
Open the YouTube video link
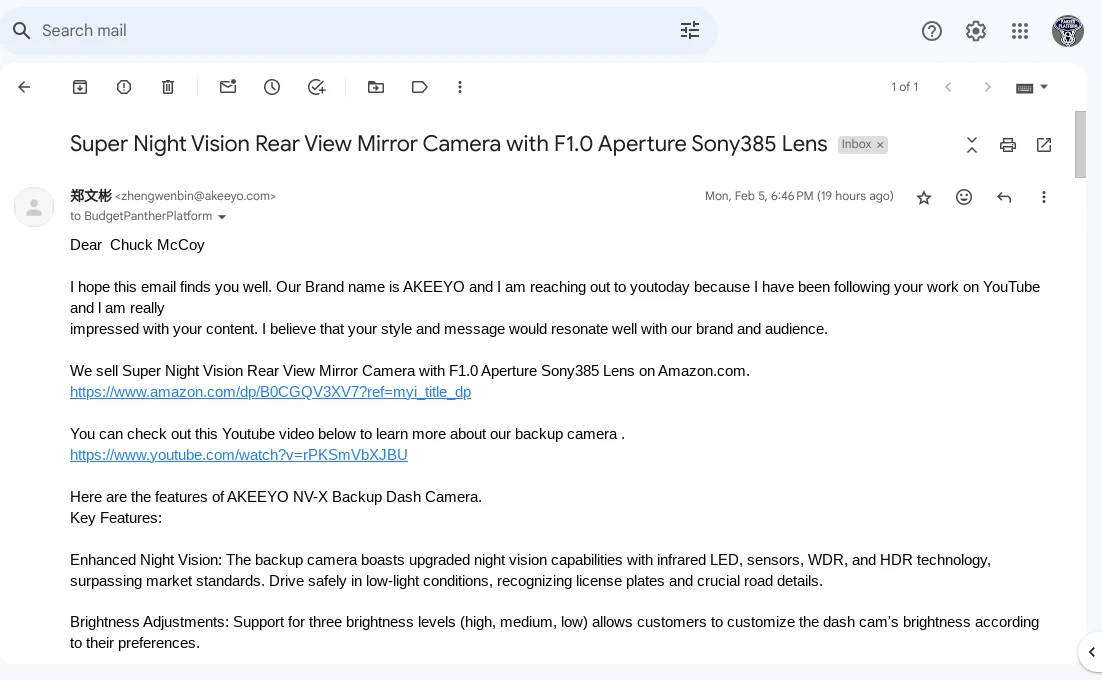[x=239, y=455]
